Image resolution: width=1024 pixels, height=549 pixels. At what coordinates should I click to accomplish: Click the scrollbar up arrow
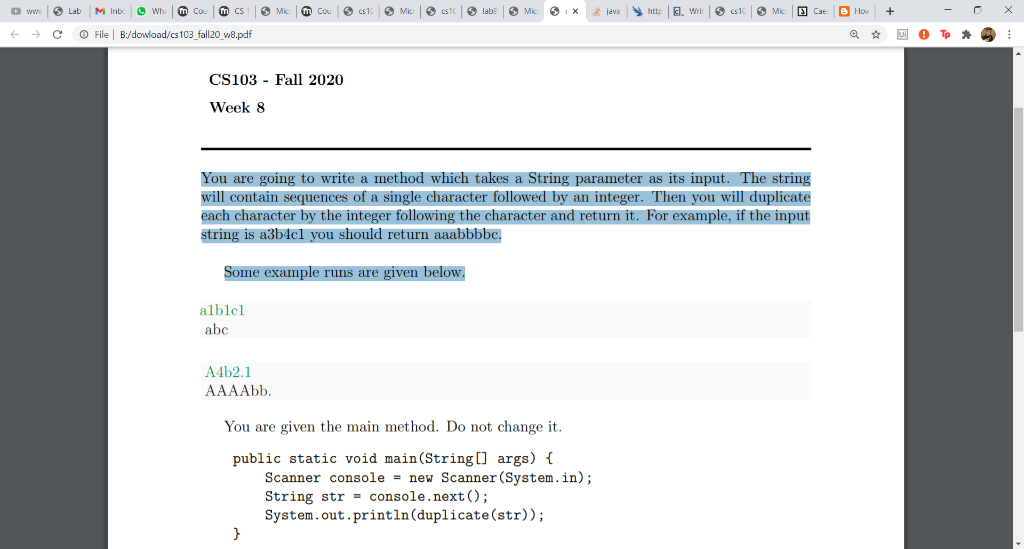click(x=1018, y=53)
